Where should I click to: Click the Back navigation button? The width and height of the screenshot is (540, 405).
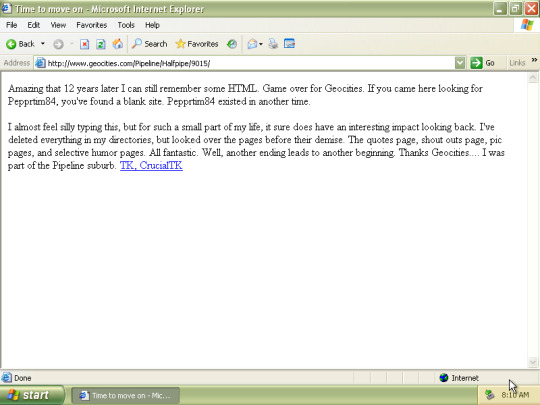[x=20, y=44]
